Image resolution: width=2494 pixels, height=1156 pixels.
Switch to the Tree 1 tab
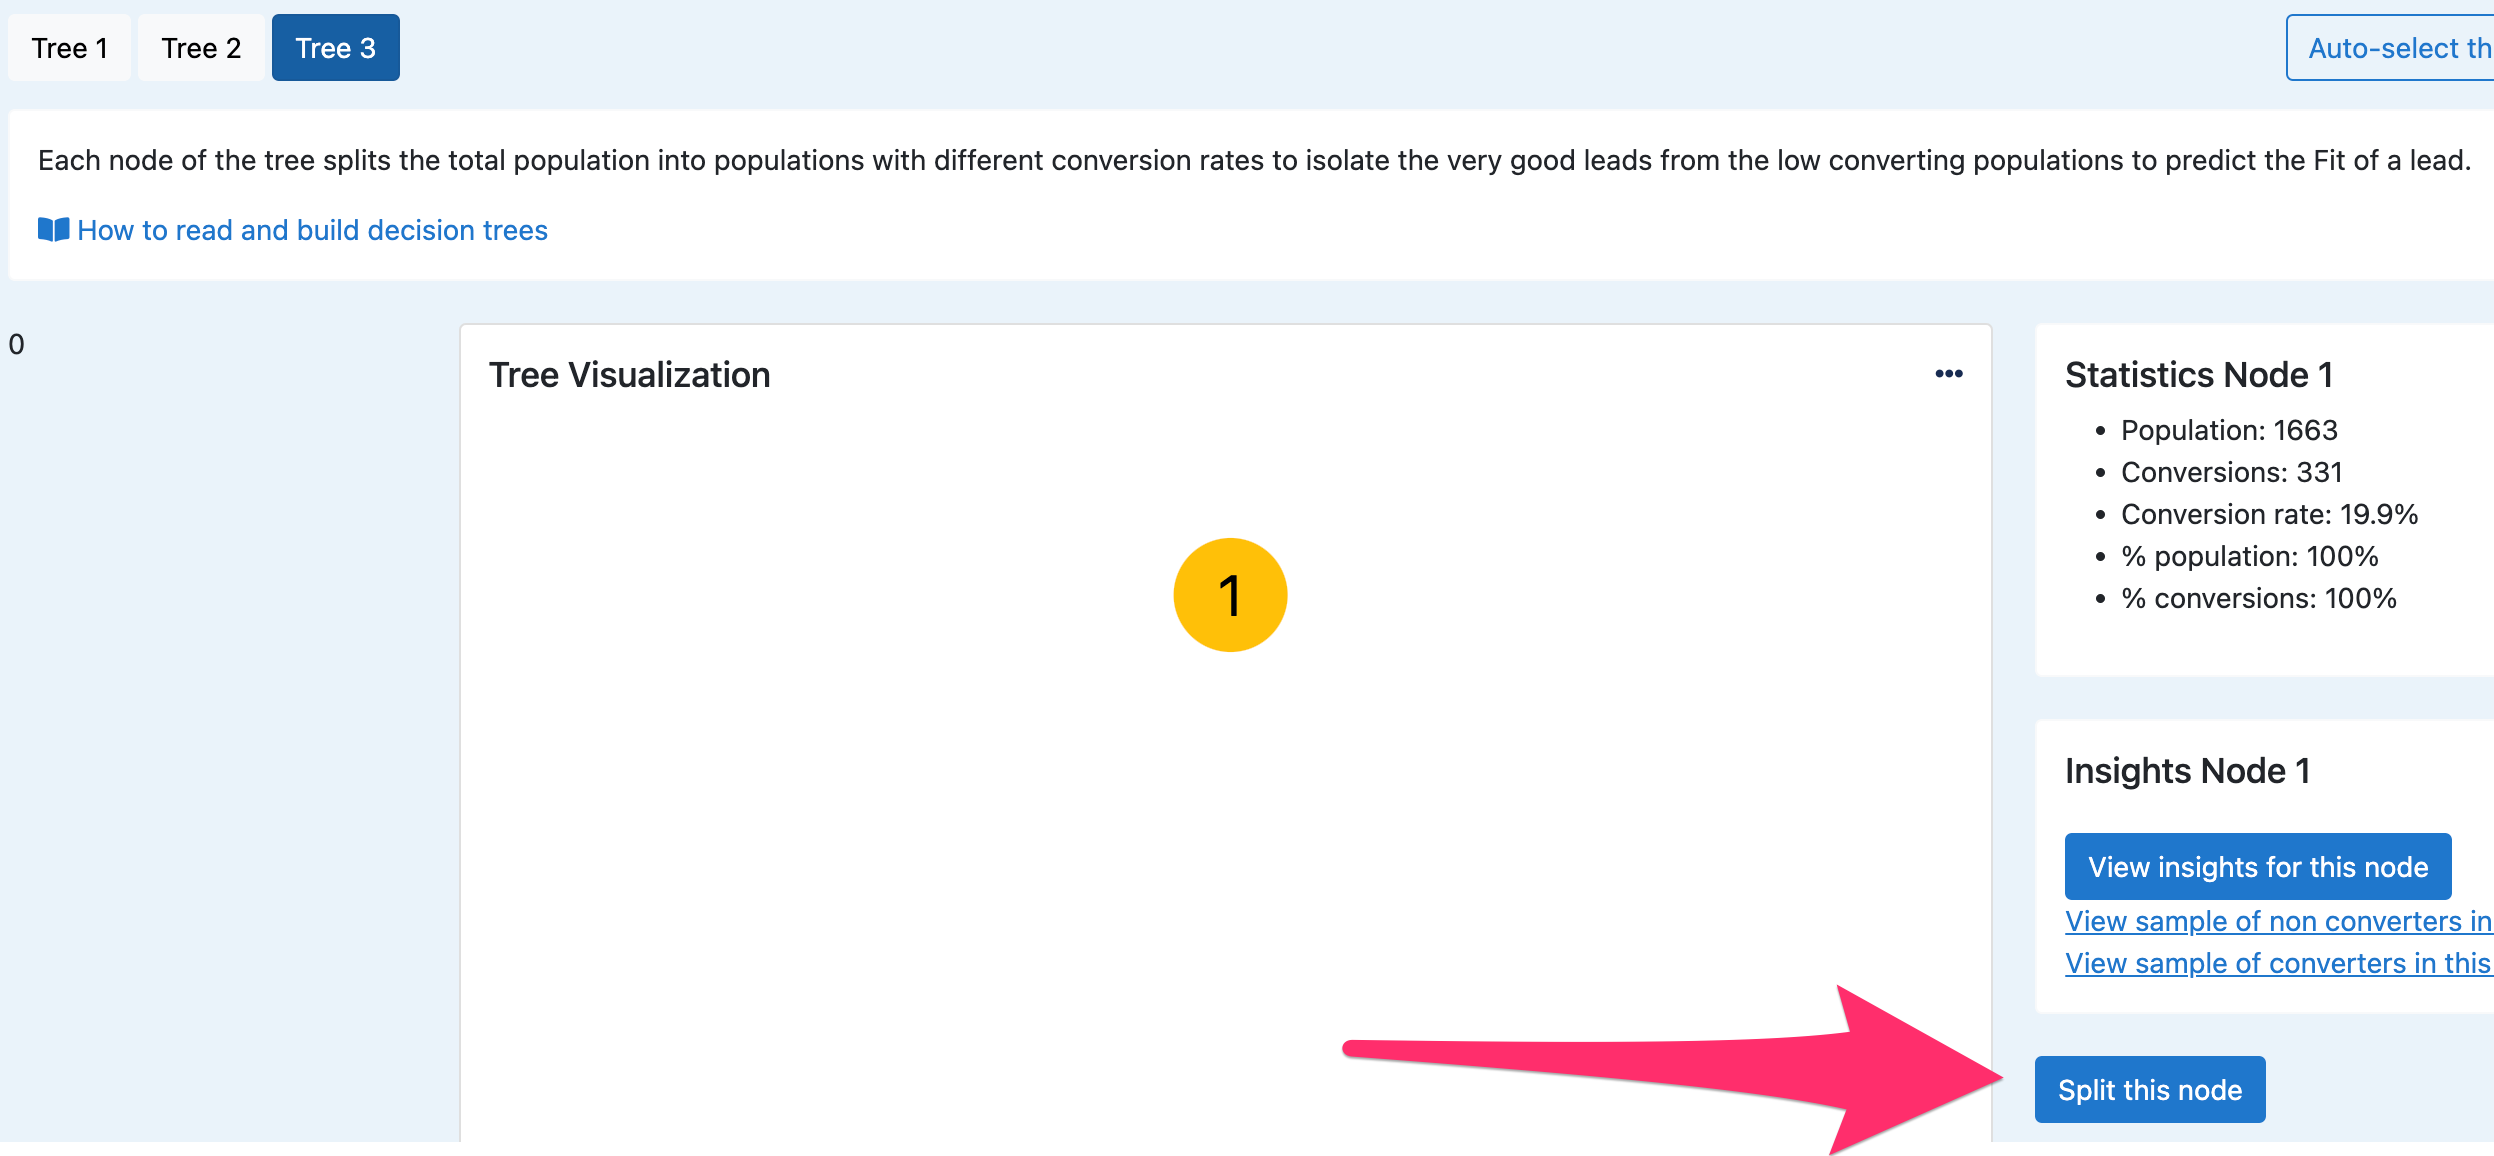tap(69, 48)
